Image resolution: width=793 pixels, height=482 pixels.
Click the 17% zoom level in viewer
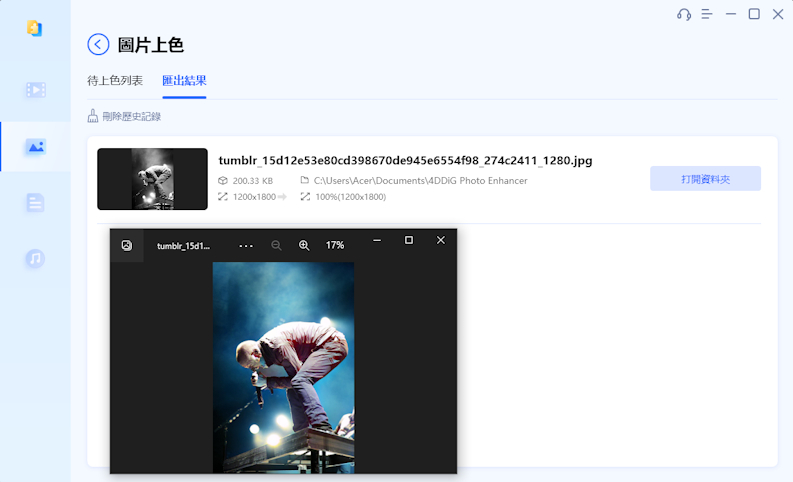[335, 245]
